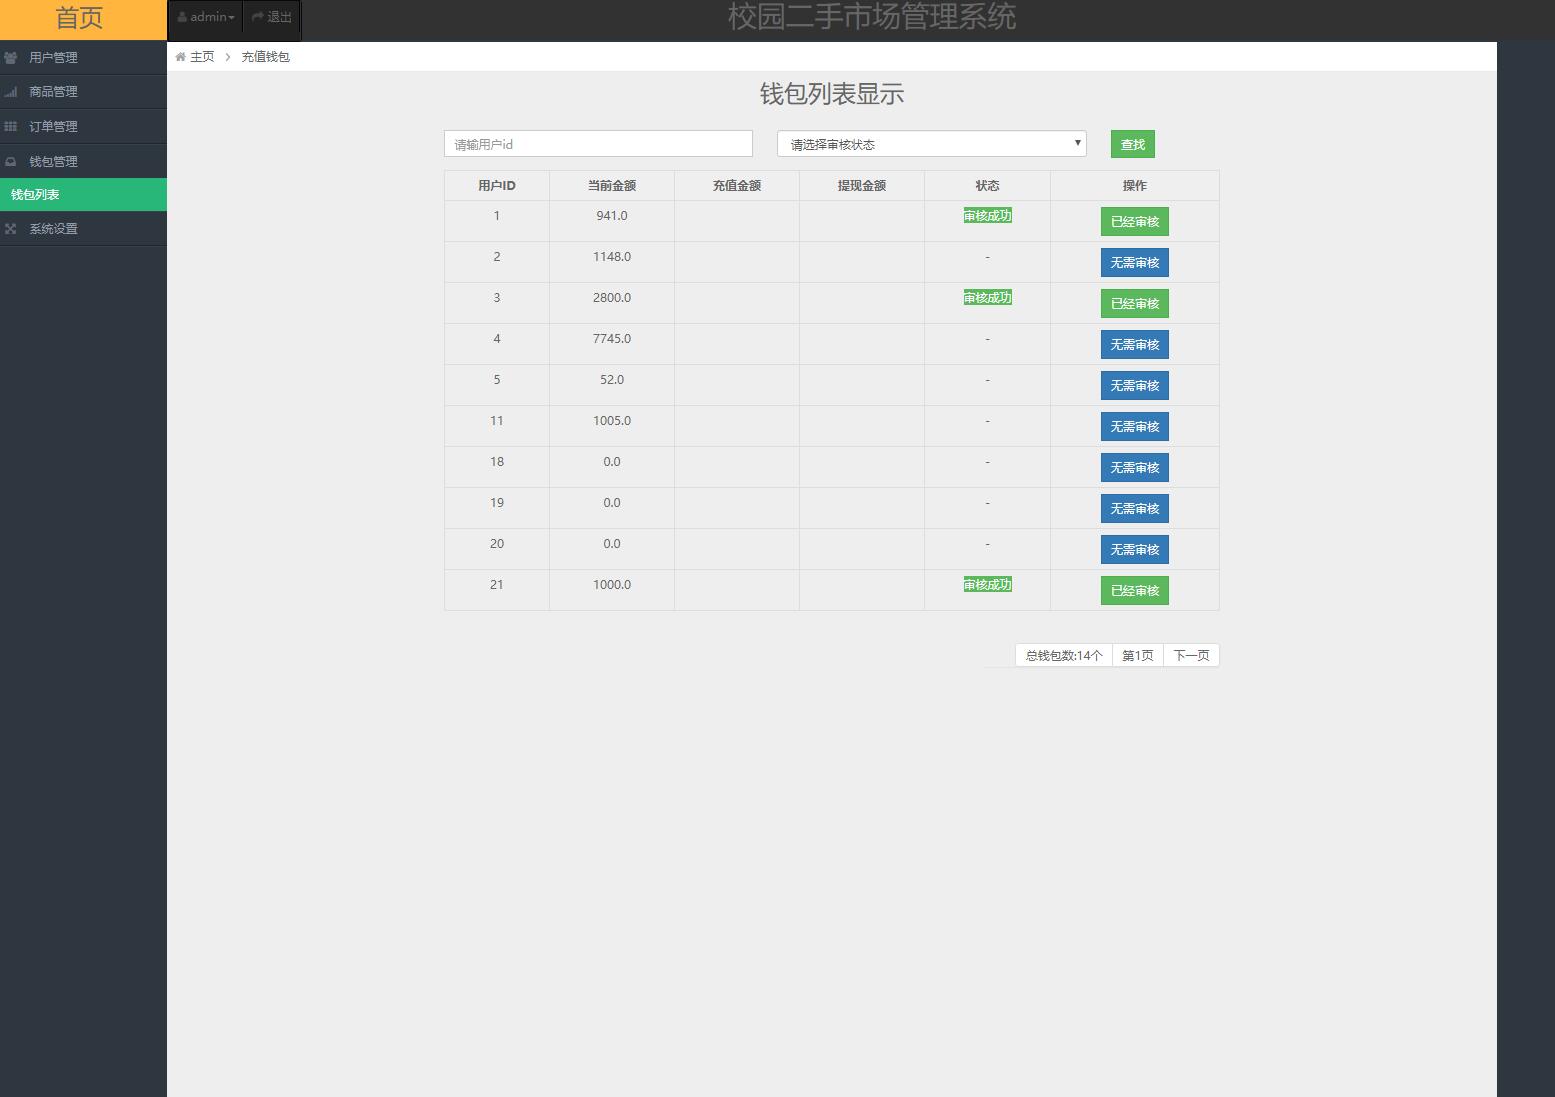
Task: Click 无需审核 button for user ID 11
Action: (x=1135, y=427)
